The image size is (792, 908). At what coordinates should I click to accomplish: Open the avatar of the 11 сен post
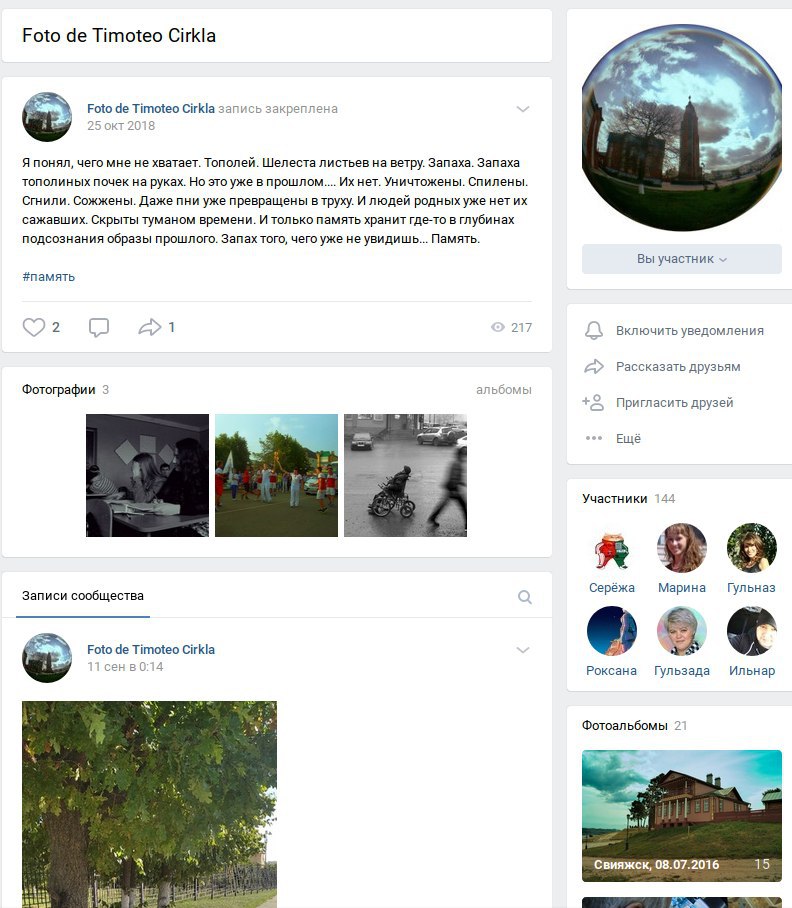pos(47,658)
